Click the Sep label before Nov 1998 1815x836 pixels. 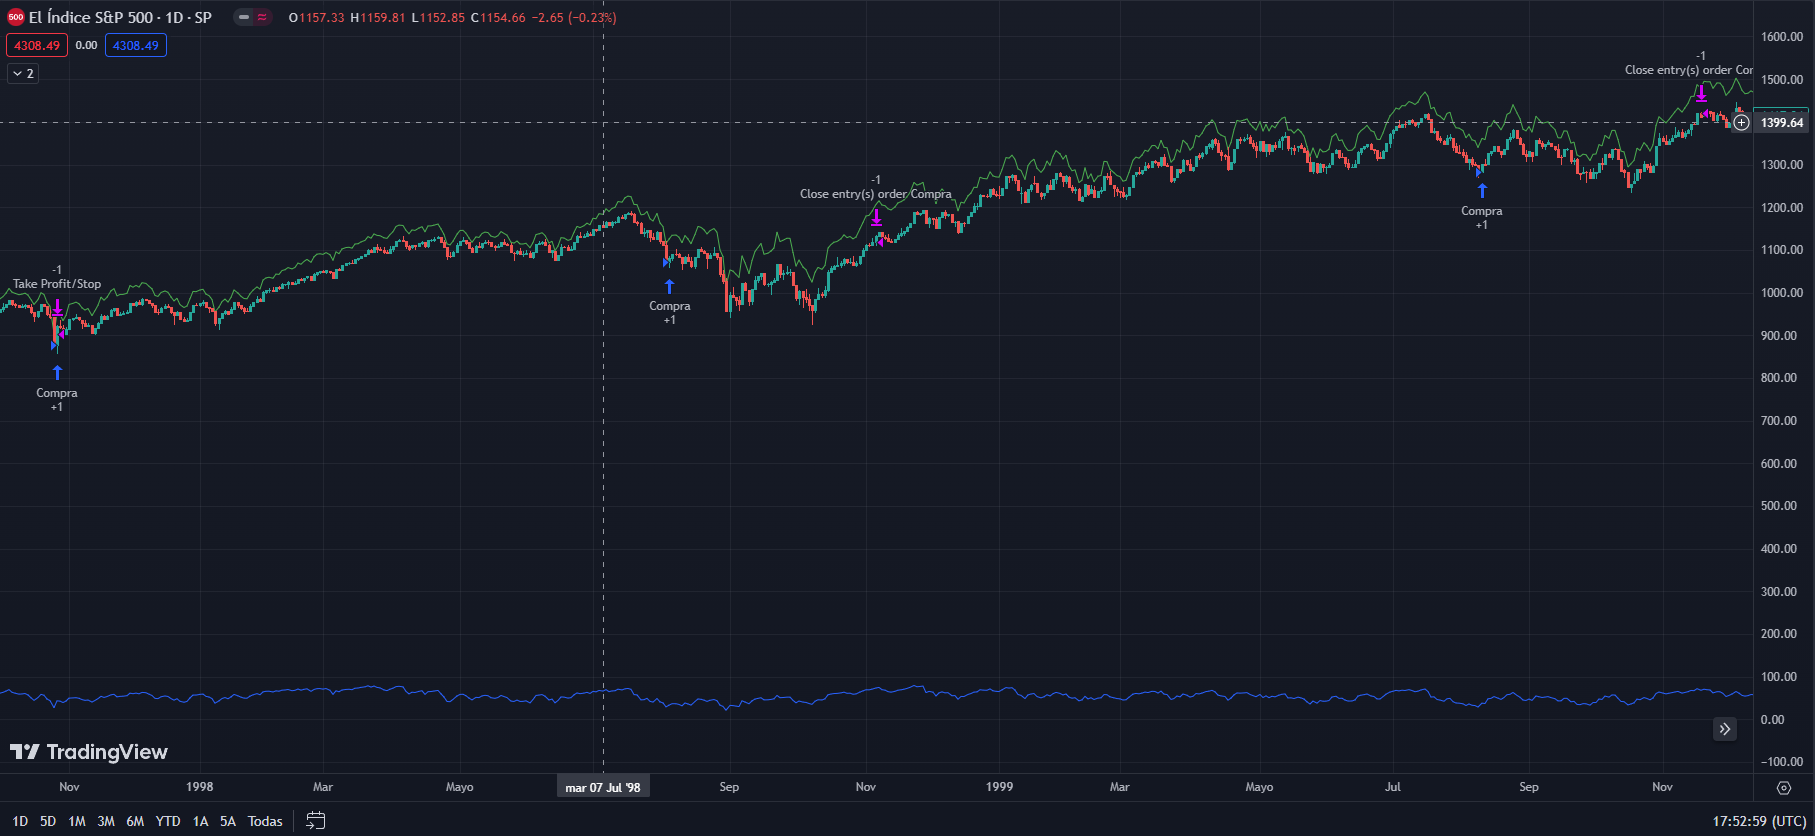[x=729, y=787]
